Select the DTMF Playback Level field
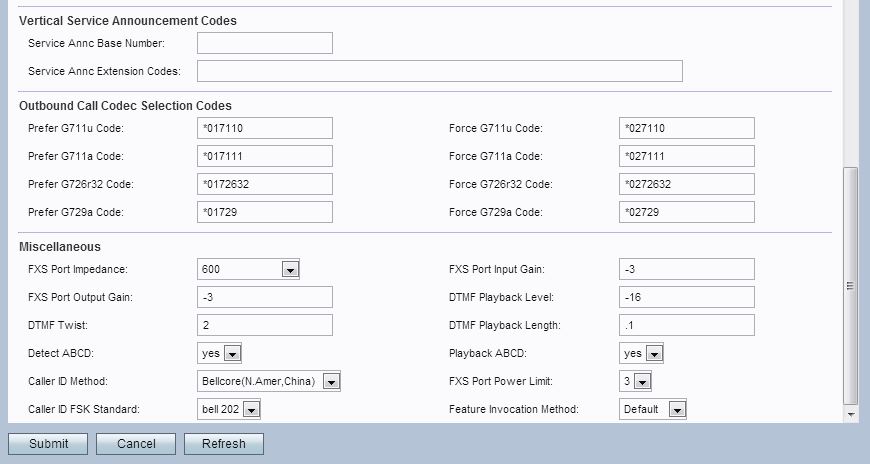 coord(686,297)
